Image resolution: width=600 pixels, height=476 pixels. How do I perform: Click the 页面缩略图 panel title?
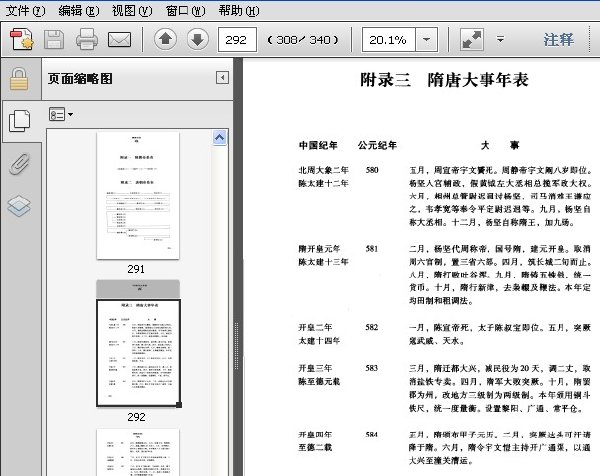tap(80, 78)
